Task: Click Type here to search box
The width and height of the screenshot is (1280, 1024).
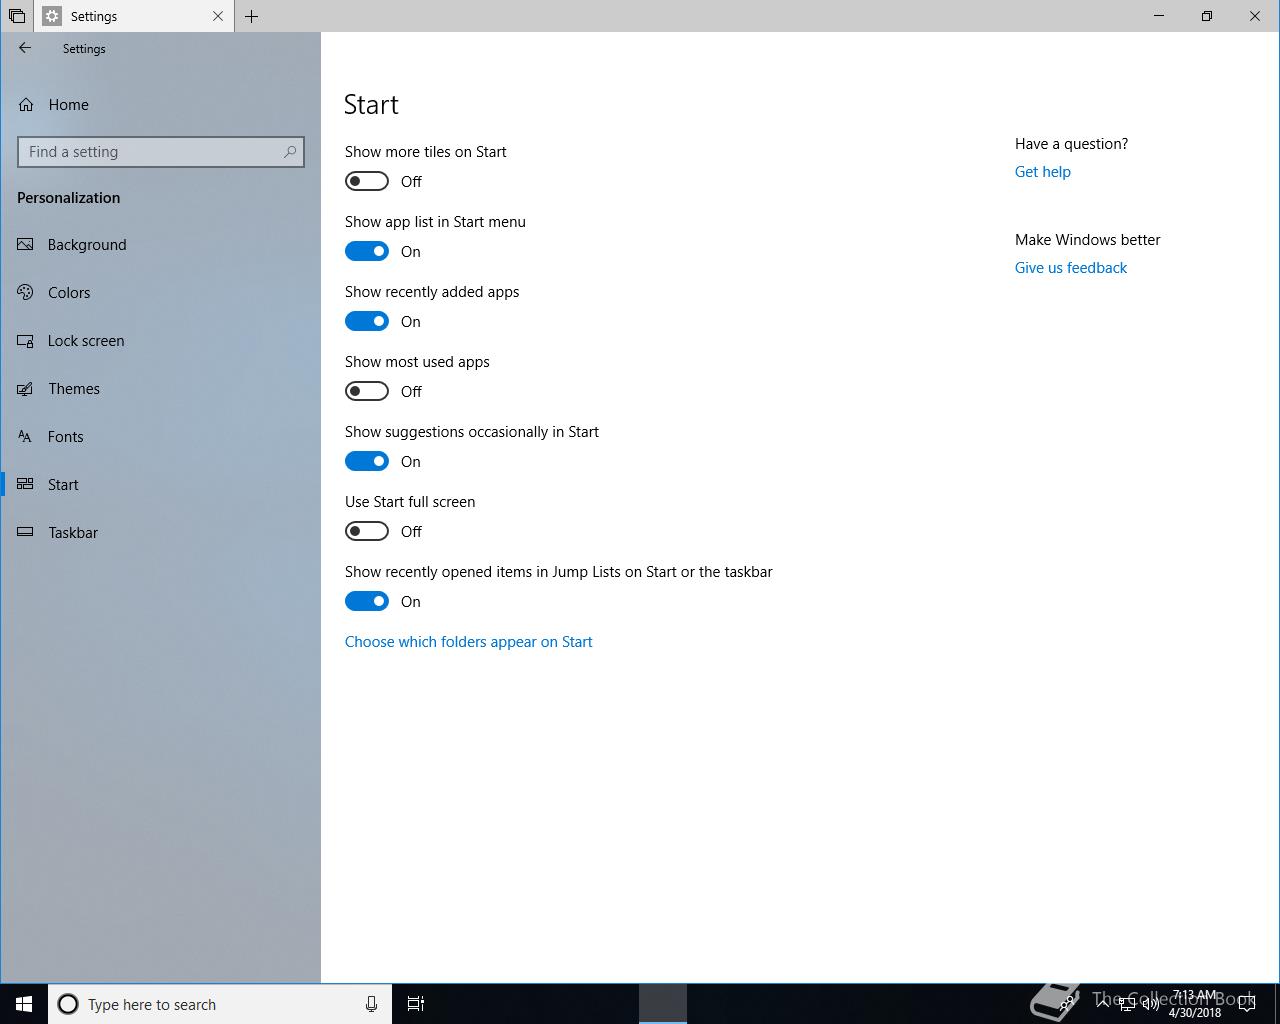Action: click(218, 1004)
